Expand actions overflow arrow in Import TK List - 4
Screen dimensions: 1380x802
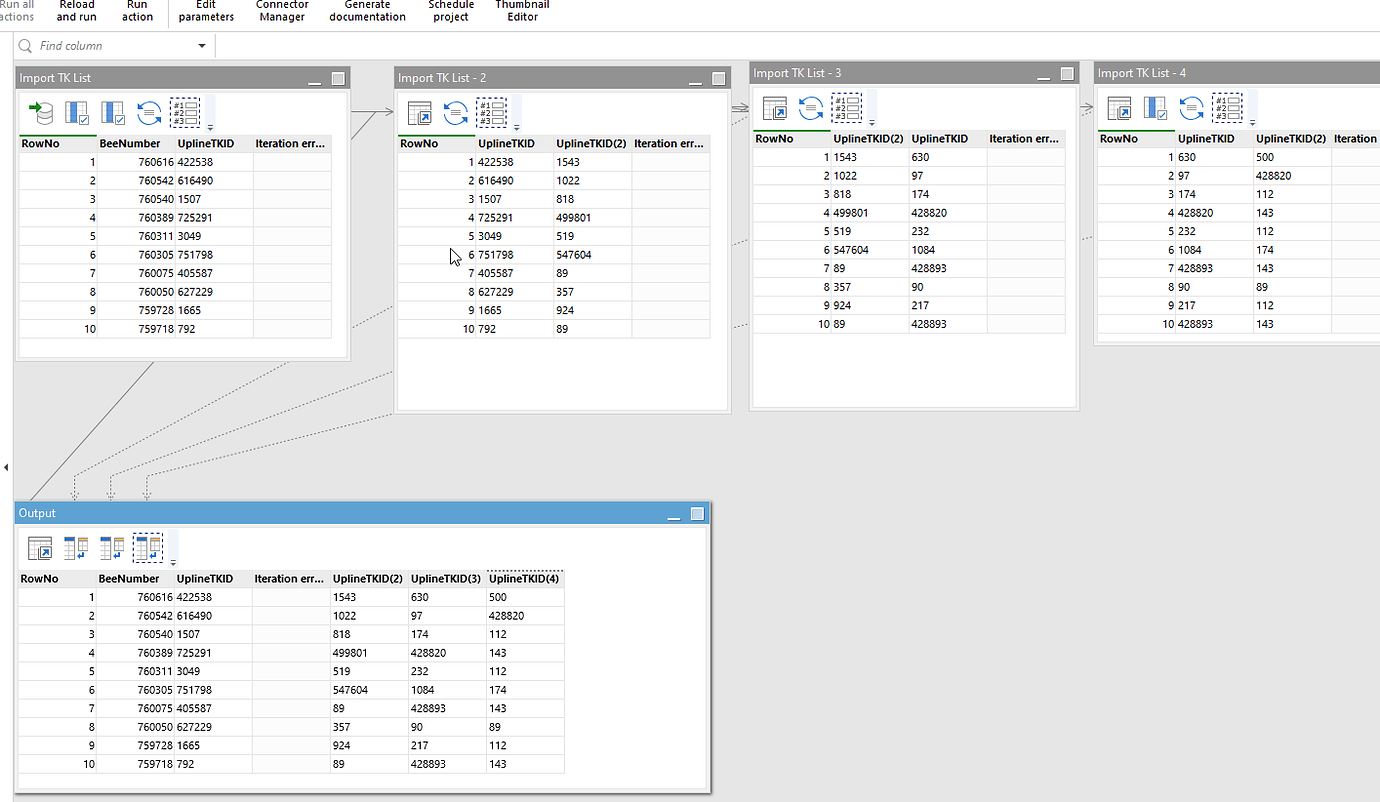(x=1252, y=123)
